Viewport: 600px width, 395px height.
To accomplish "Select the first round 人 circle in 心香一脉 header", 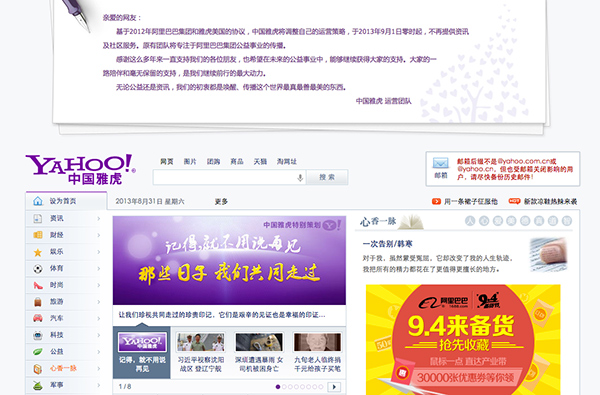I will (470, 221).
